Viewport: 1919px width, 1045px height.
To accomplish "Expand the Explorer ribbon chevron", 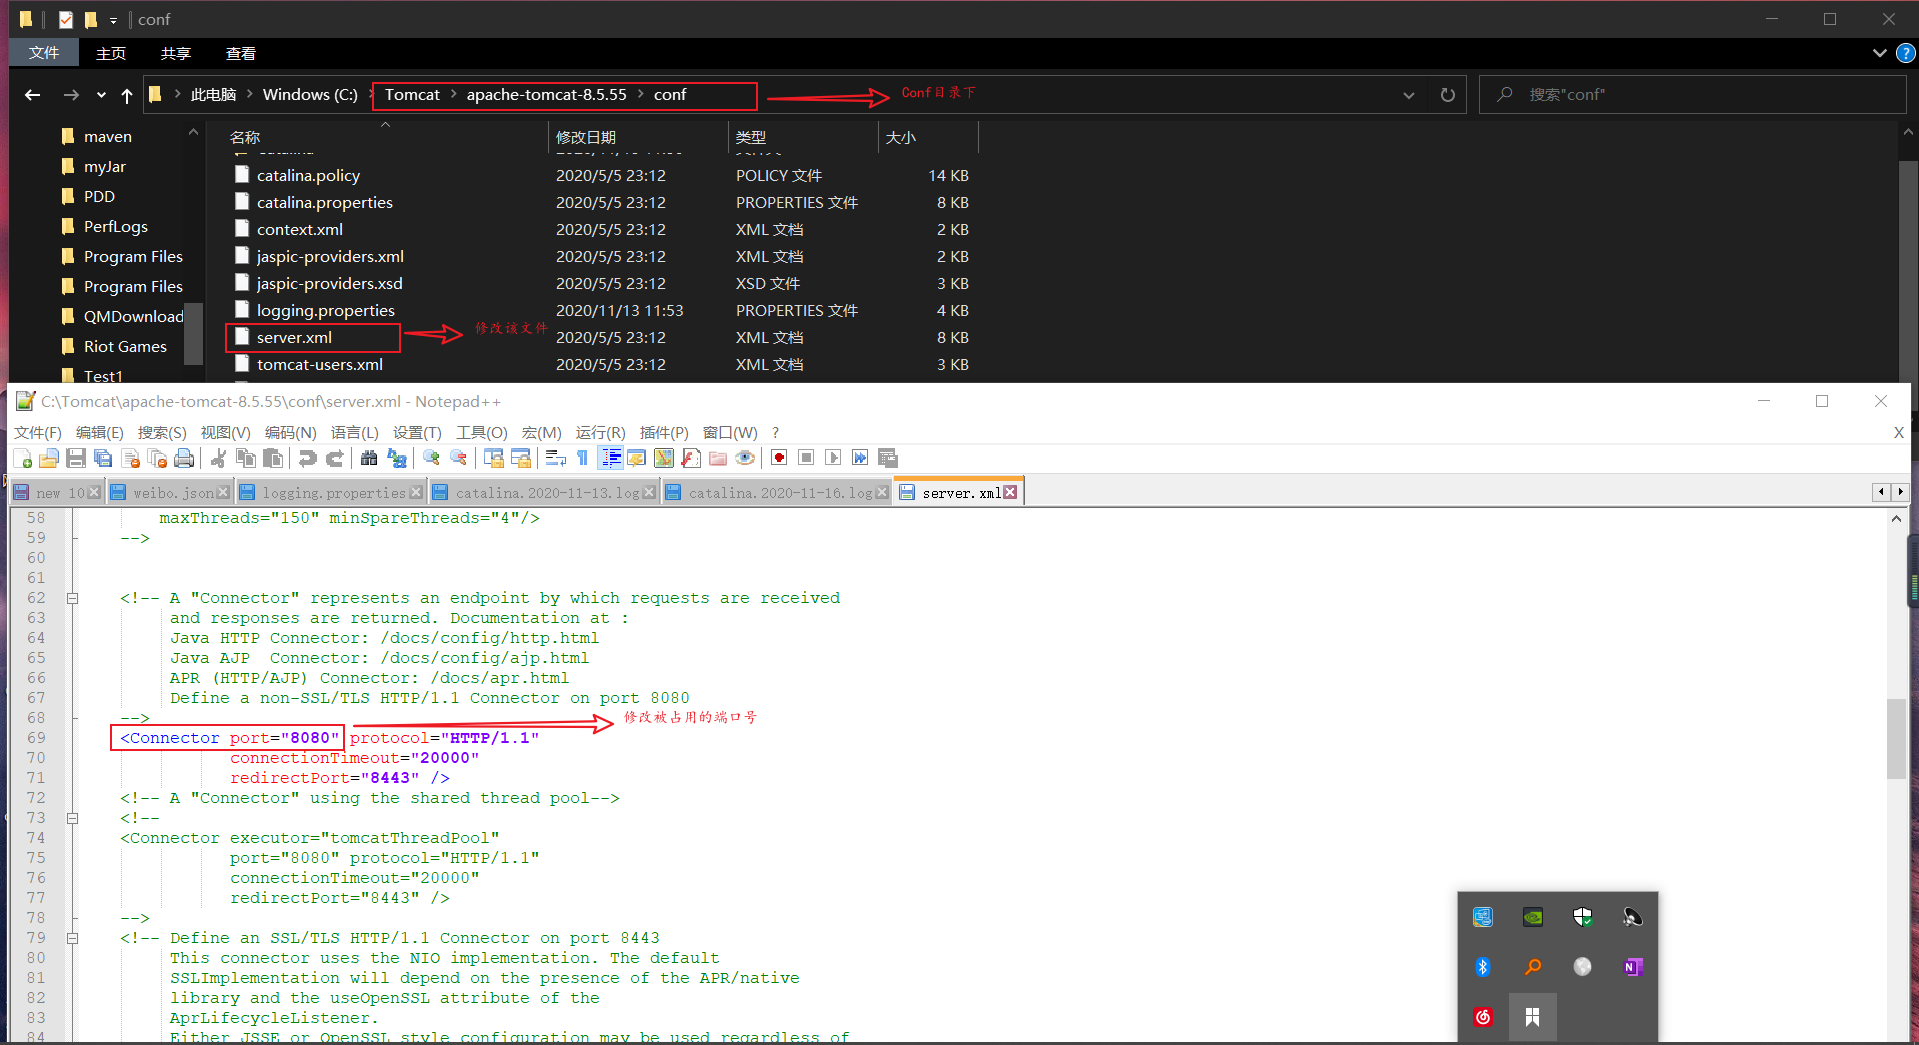I will [x=1880, y=53].
